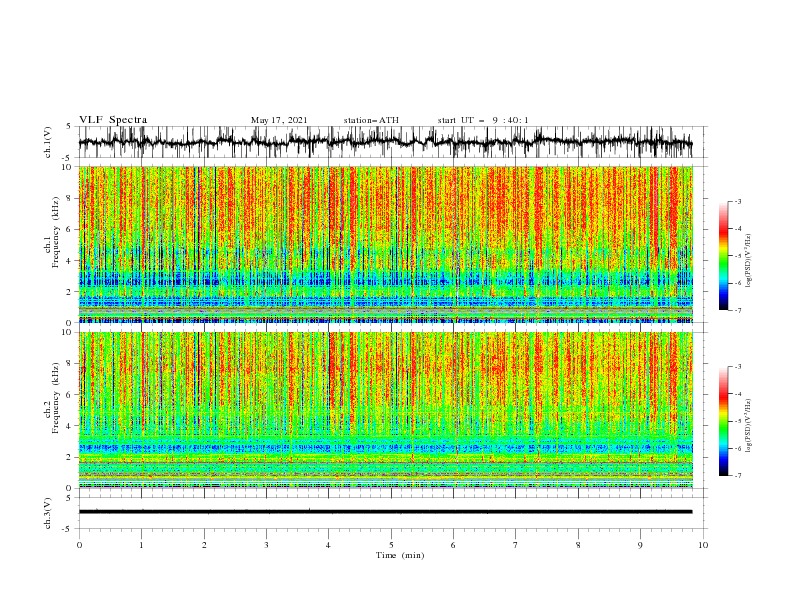Image resolution: width=792 pixels, height=612 pixels.
Task: Click time-axis tick label "7" under the ch.3 plot
Action: tap(516, 545)
